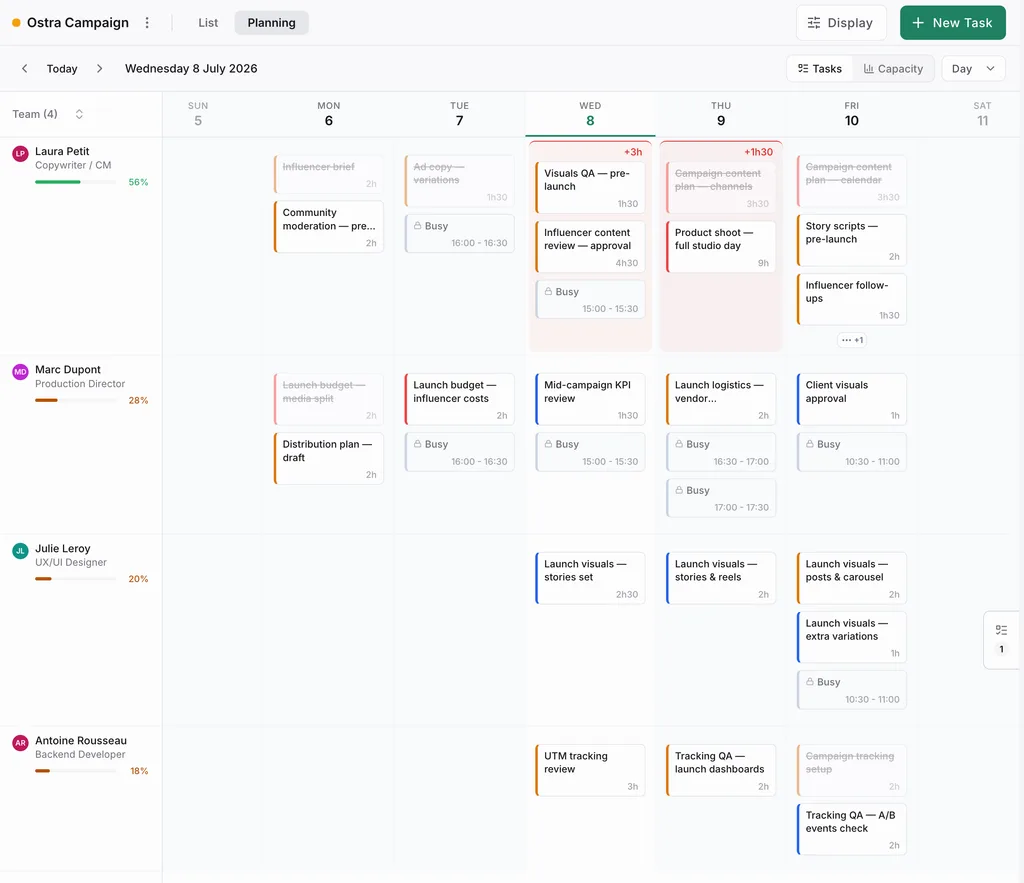Click Laura's Busy 15:00 - 15:30 block
The image size is (1024, 883).
pyautogui.click(x=590, y=299)
